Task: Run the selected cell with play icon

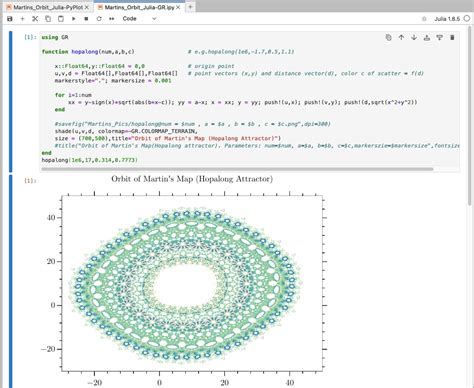Action: [x=73, y=19]
